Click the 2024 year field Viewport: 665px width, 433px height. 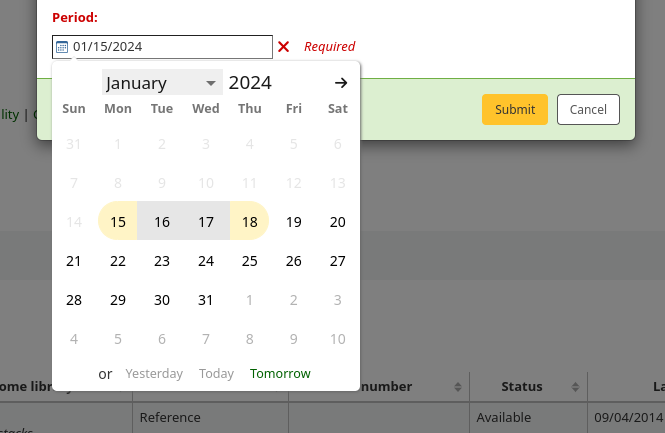click(x=250, y=83)
